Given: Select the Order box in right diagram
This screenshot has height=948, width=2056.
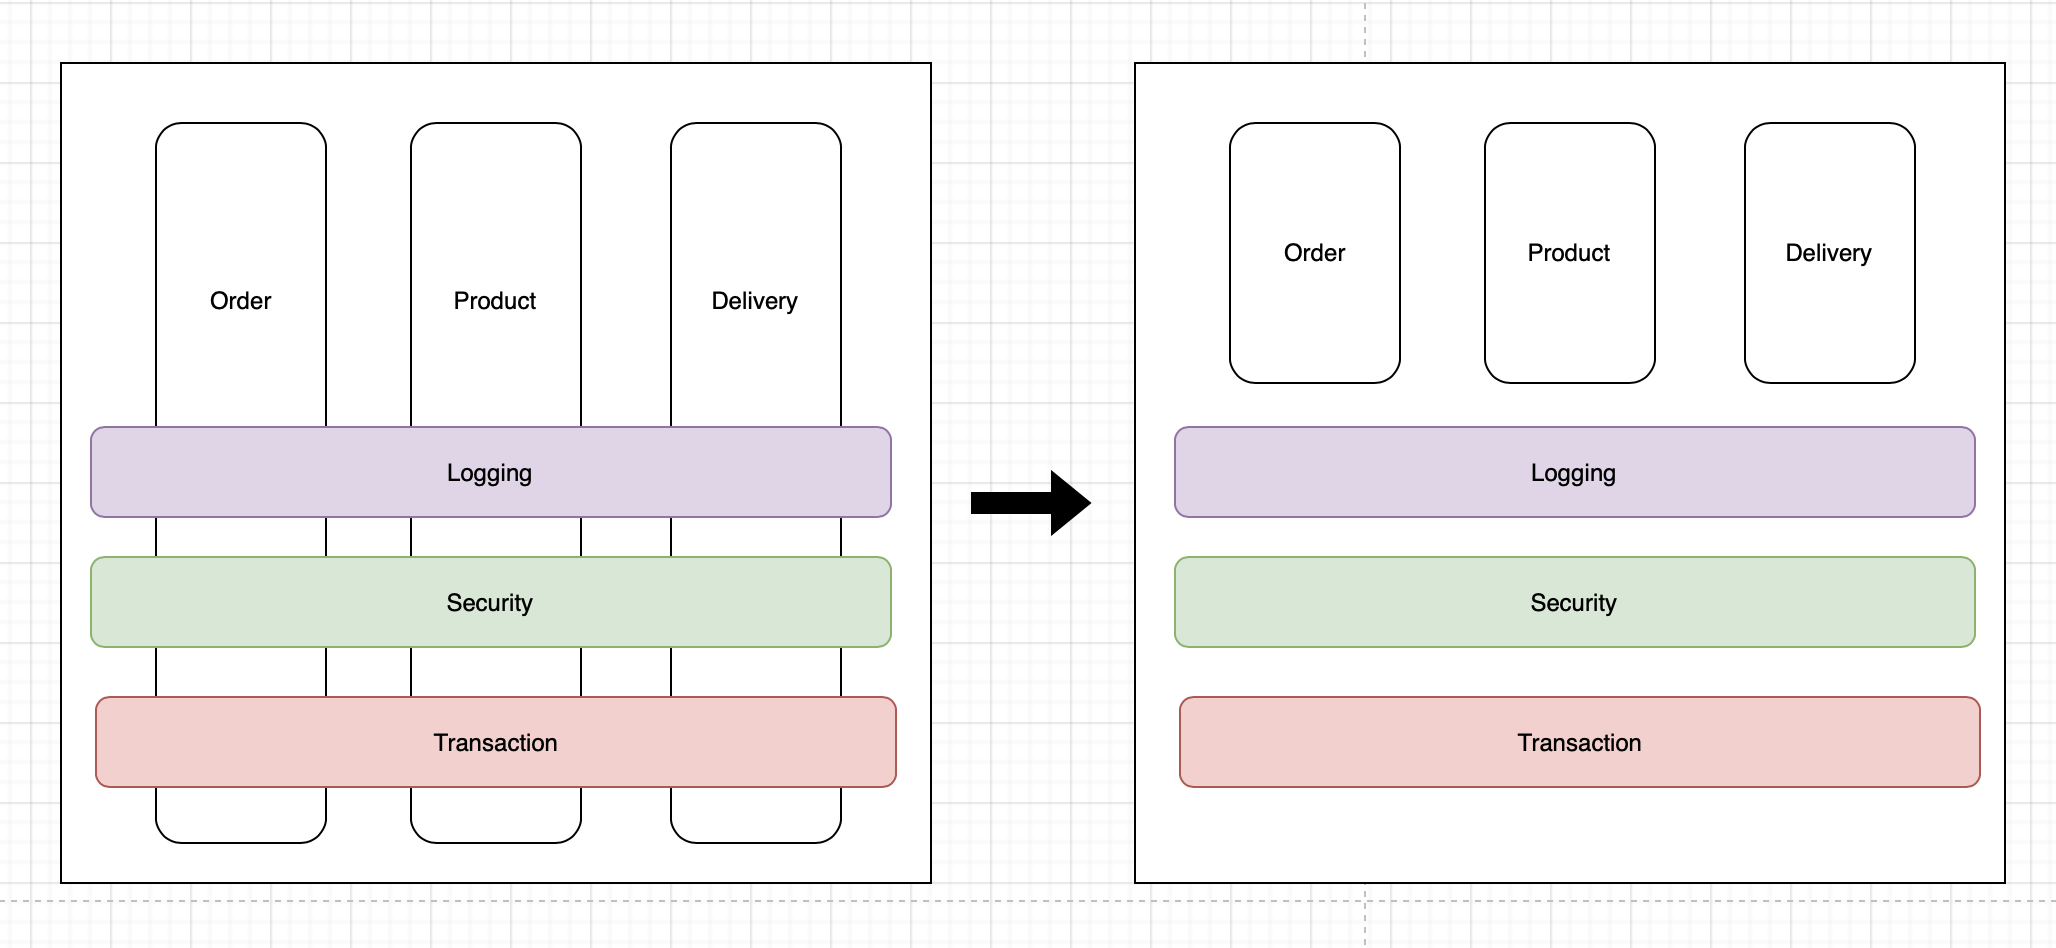Looking at the screenshot, I should [1315, 253].
